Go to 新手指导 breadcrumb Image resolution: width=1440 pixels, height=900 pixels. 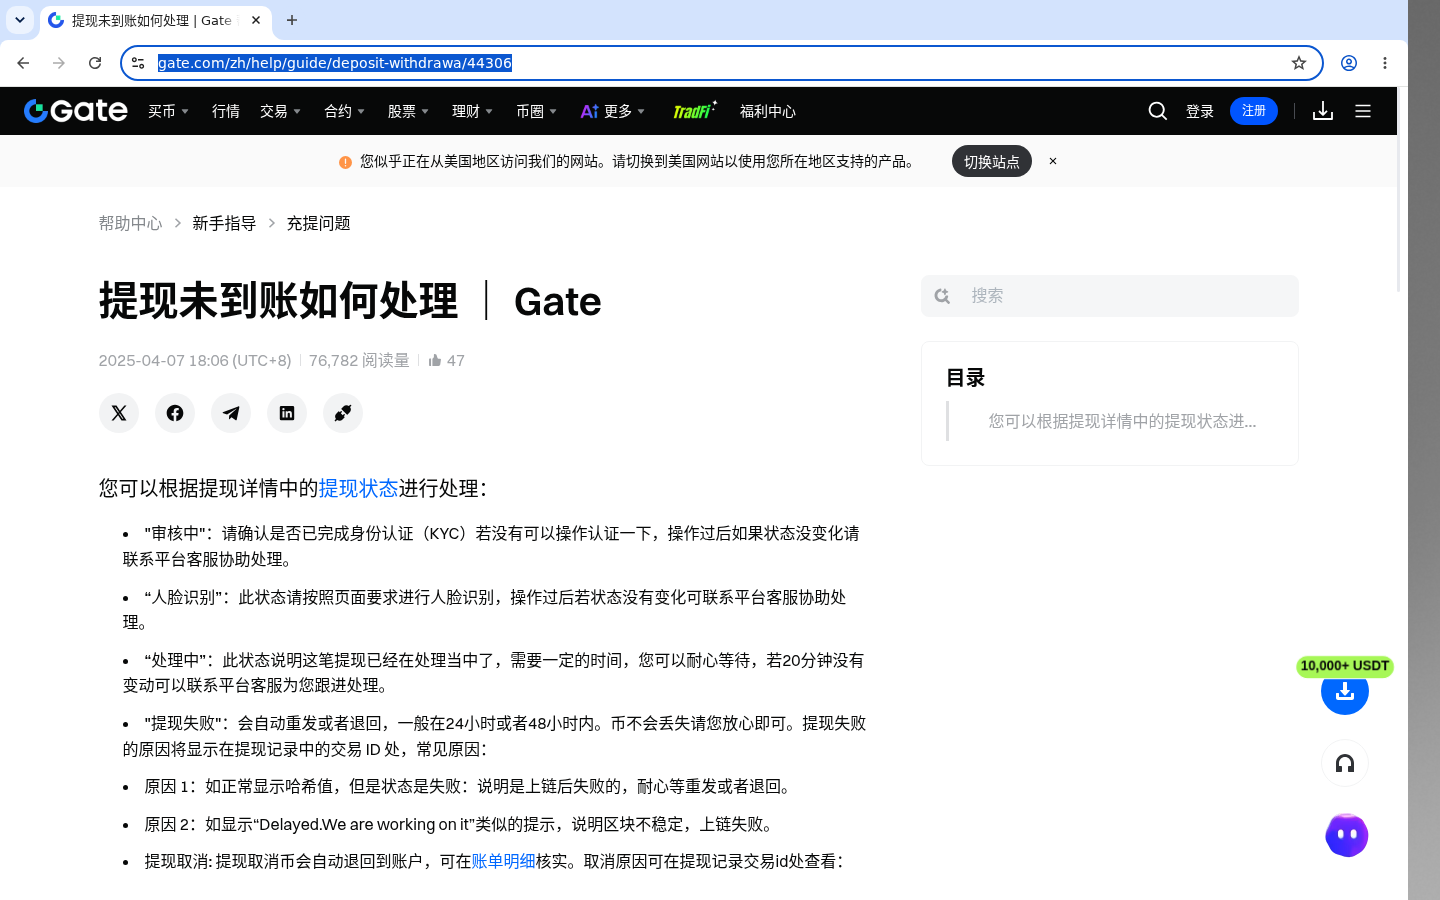[x=224, y=223]
